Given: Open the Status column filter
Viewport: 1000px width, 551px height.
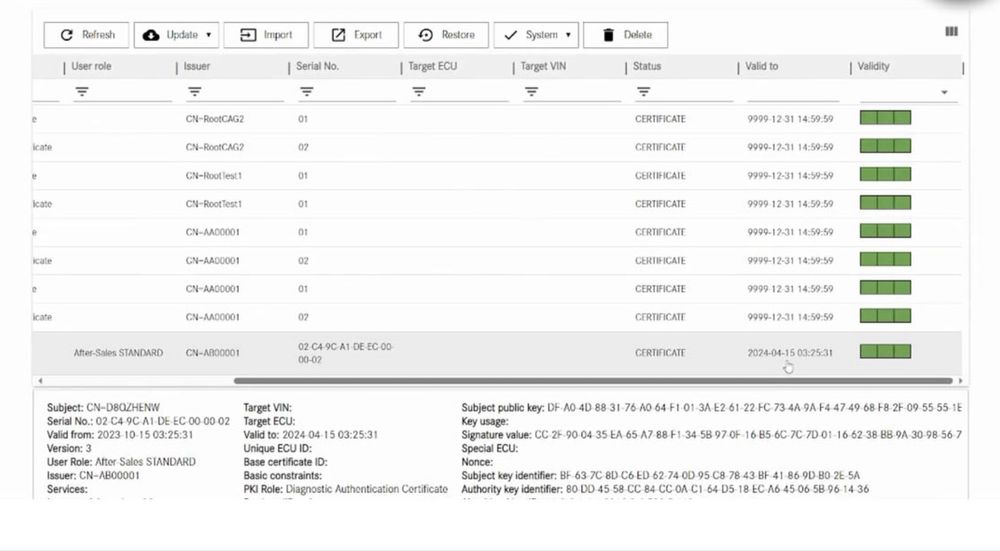Looking at the screenshot, I should pos(643,92).
